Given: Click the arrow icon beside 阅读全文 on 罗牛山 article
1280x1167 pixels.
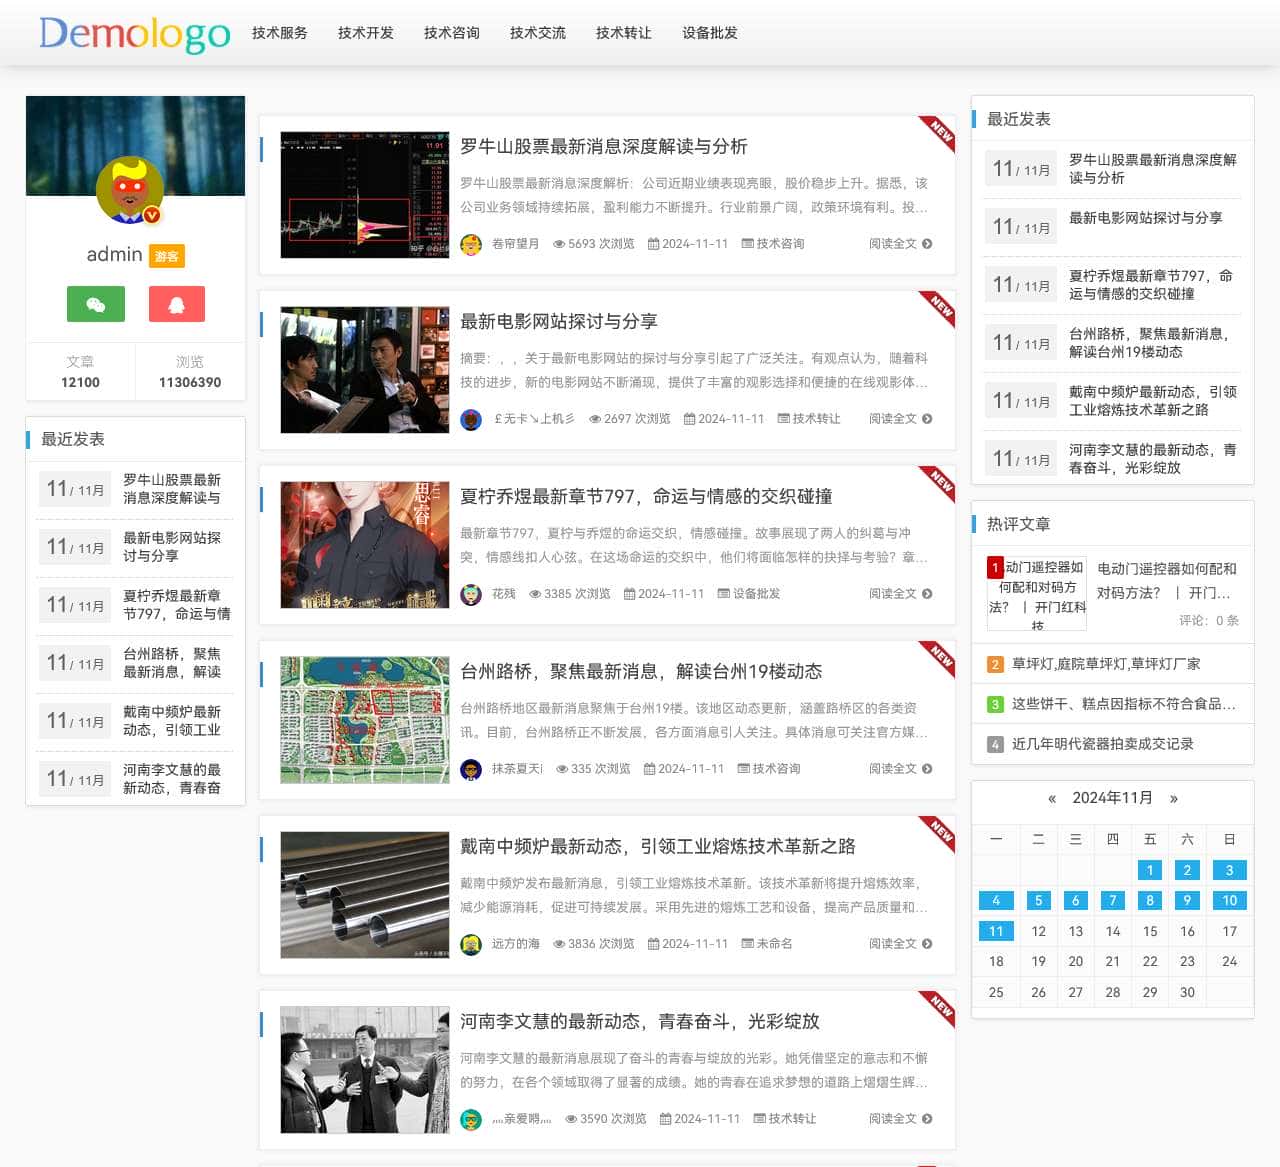Looking at the screenshot, I should coord(927,244).
